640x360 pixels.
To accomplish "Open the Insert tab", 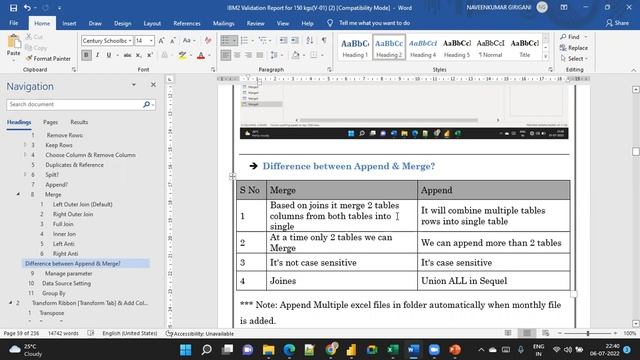I will click(x=69, y=23).
